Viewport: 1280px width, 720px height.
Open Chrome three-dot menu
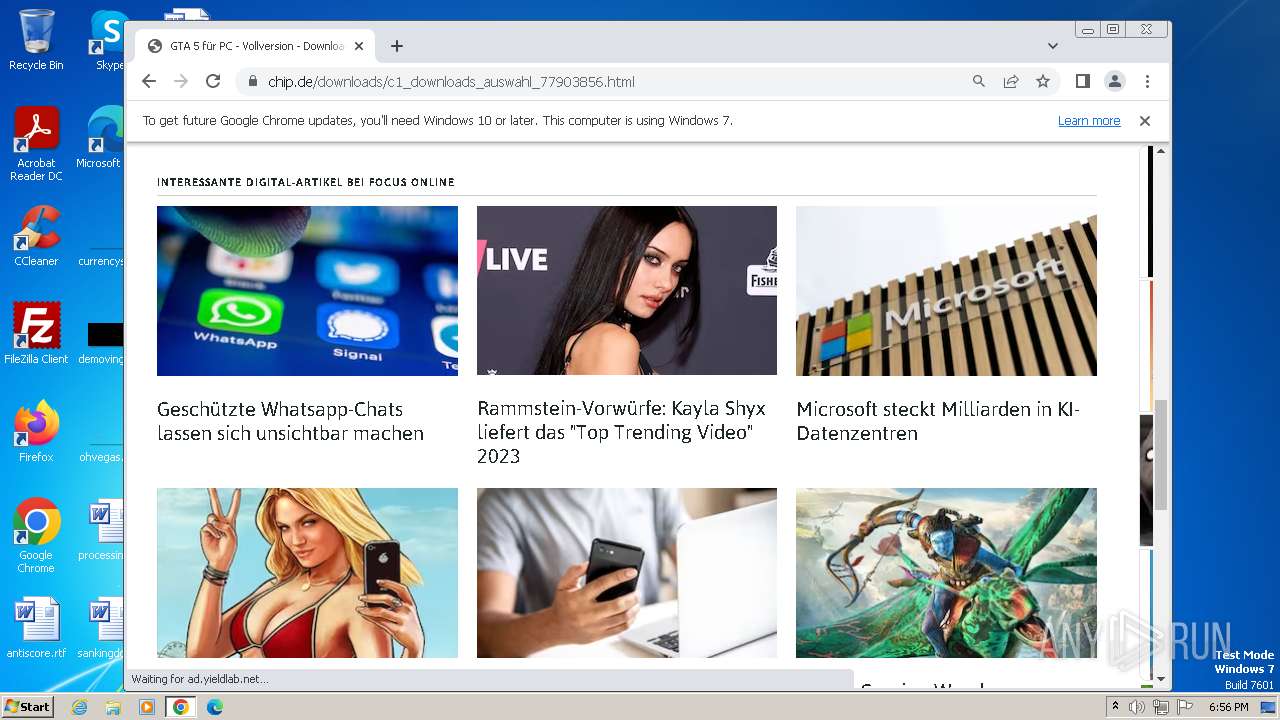pos(1147,82)
